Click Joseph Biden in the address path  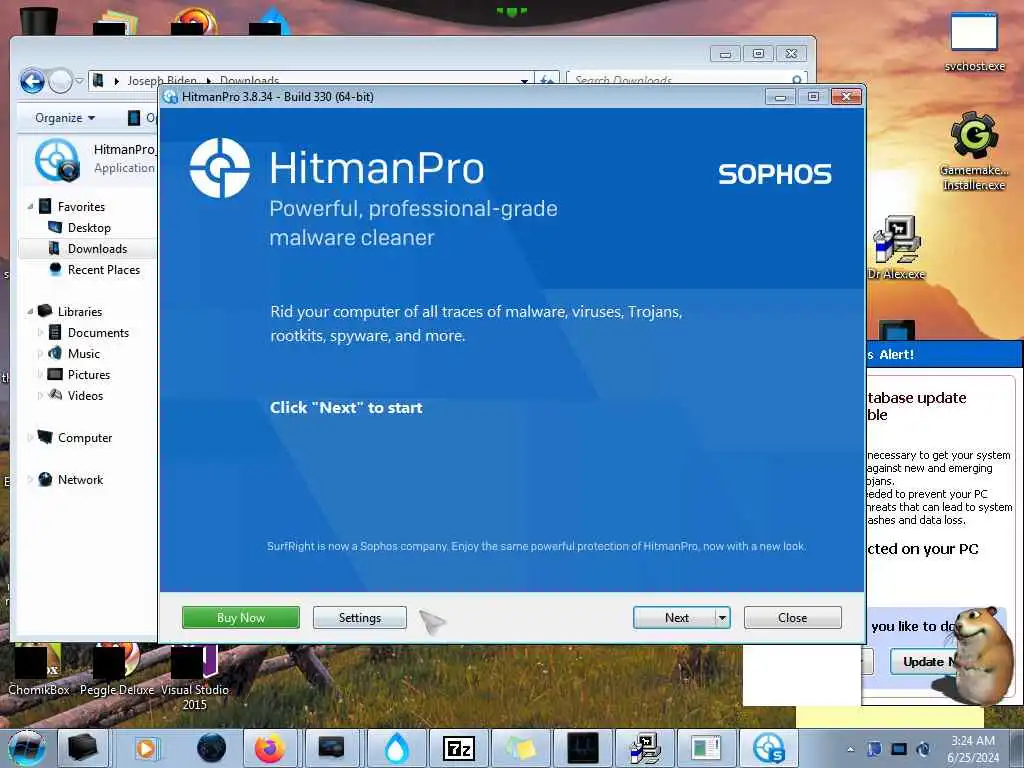[x=162, y=80]
